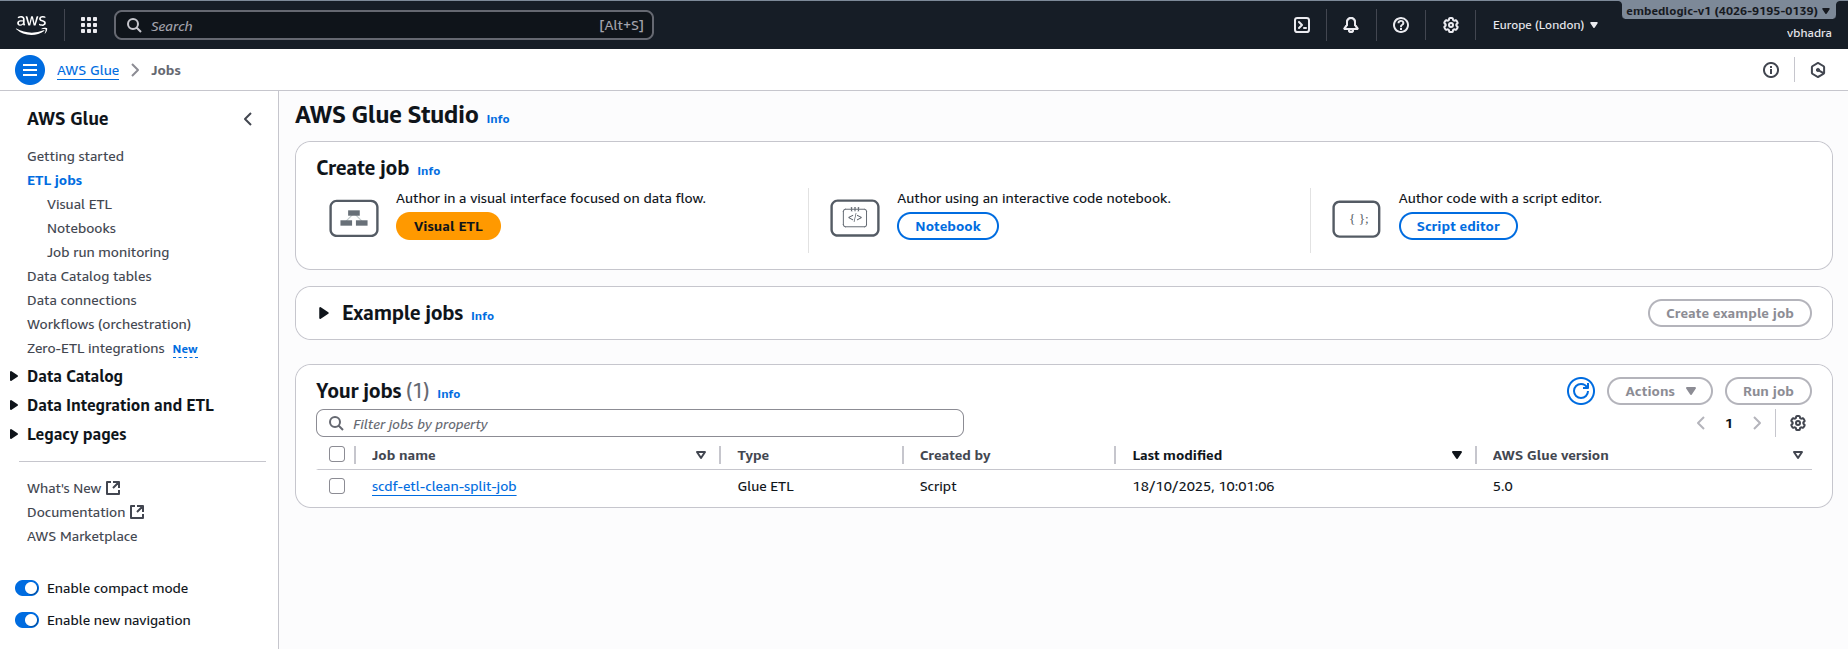
Task: Open the notifications bell
Action: [x=1351, y=25]
